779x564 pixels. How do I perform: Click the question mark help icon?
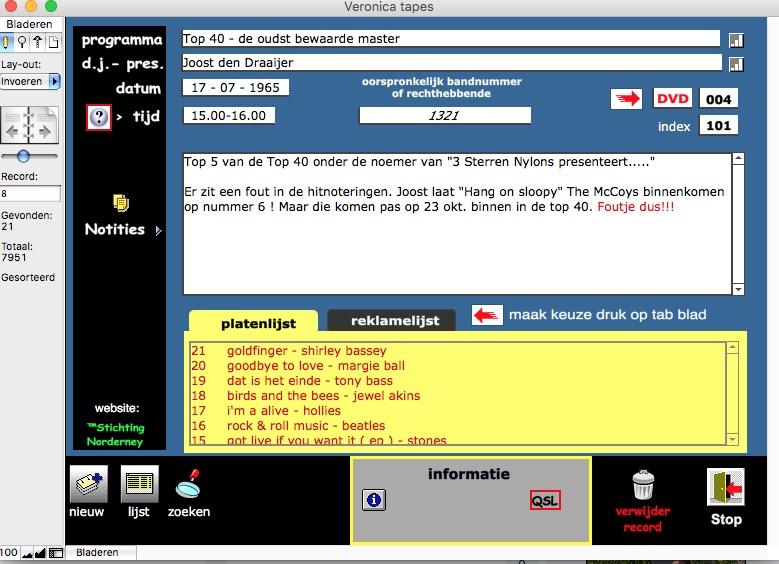point(99,118)
